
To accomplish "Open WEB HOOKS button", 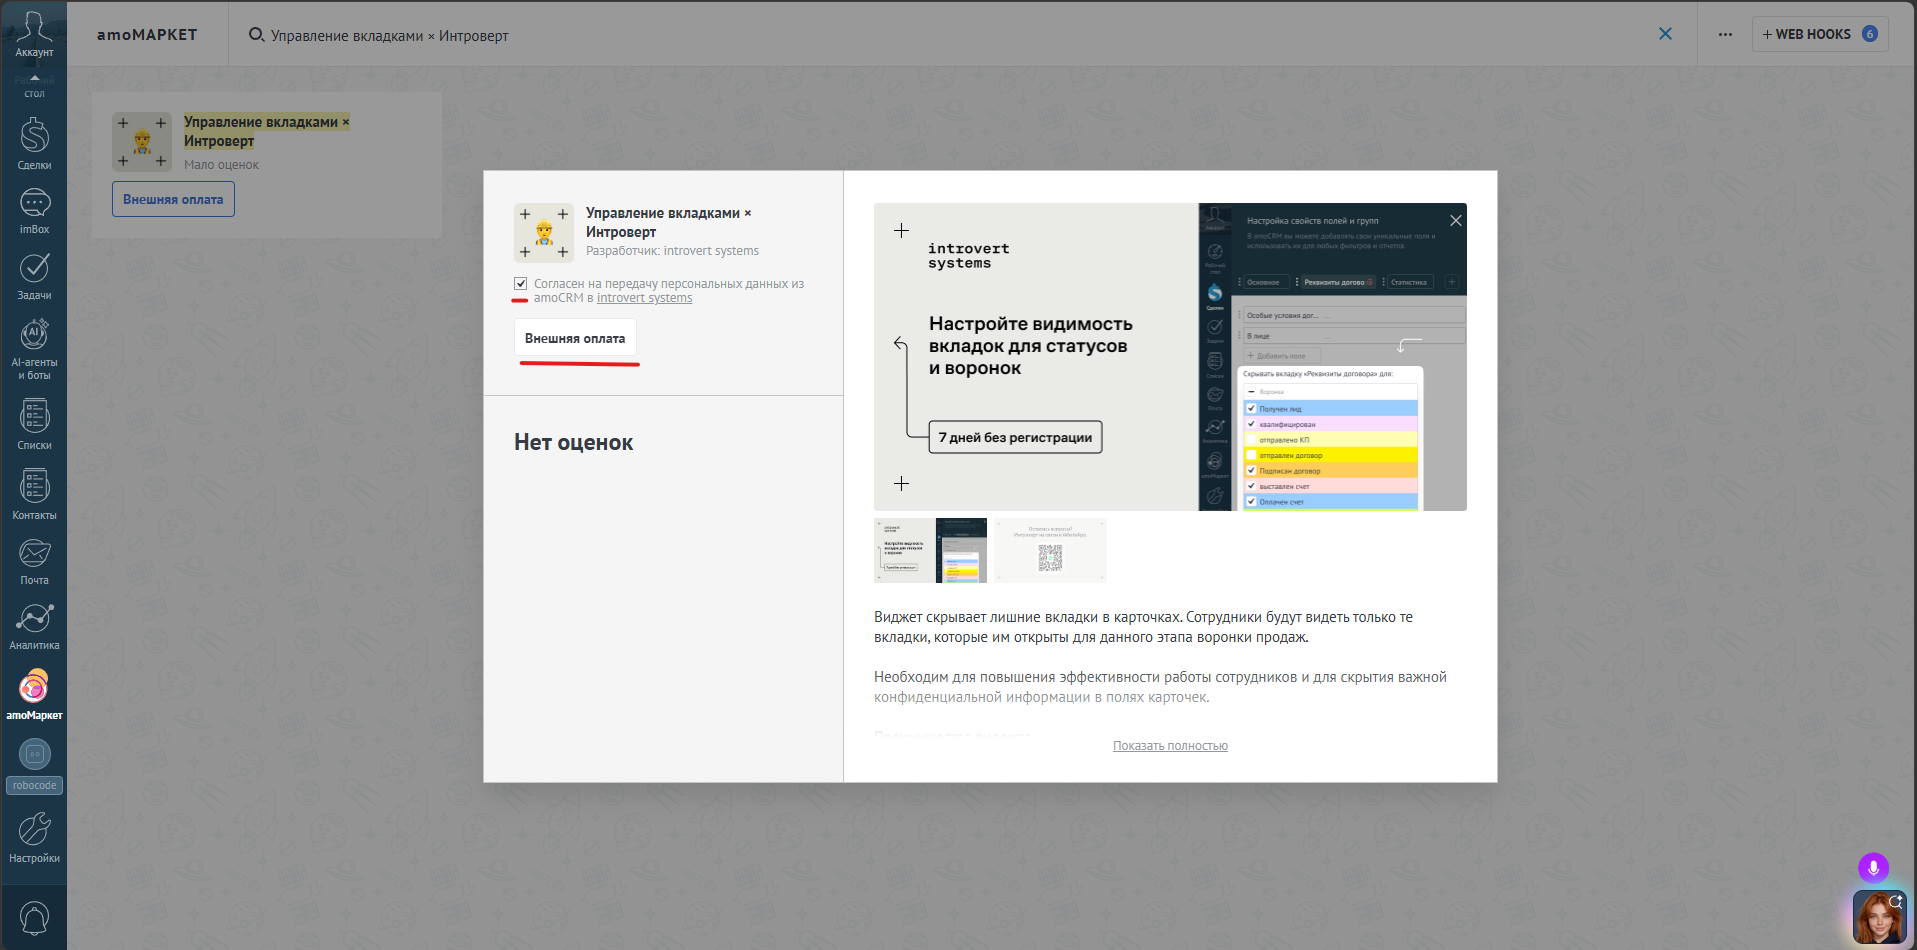I will 1820,34.
